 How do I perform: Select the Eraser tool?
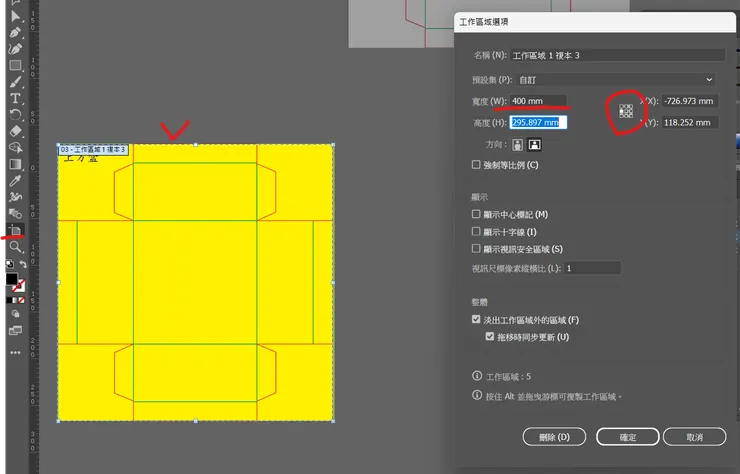coord(15,131)
